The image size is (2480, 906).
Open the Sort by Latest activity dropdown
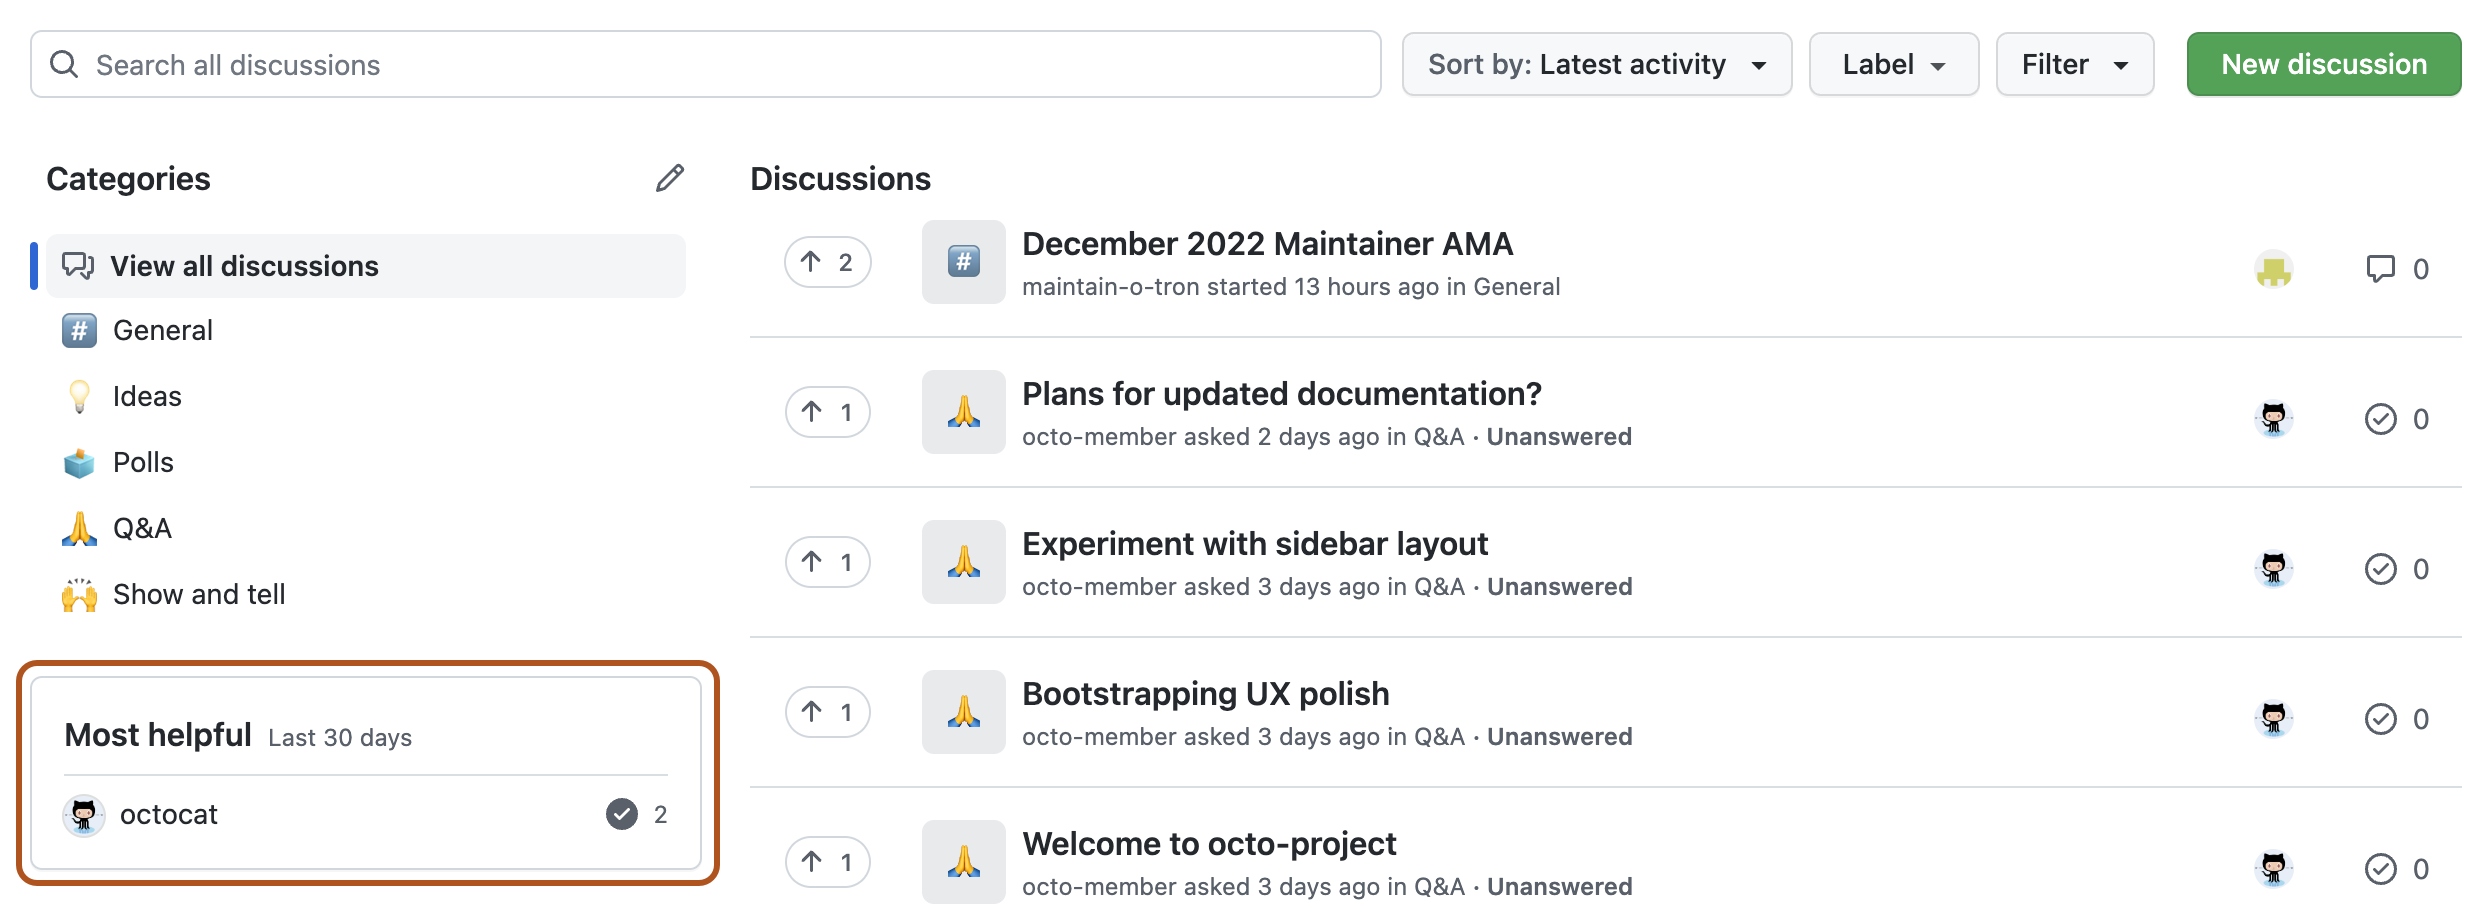tap(1596, 63)
